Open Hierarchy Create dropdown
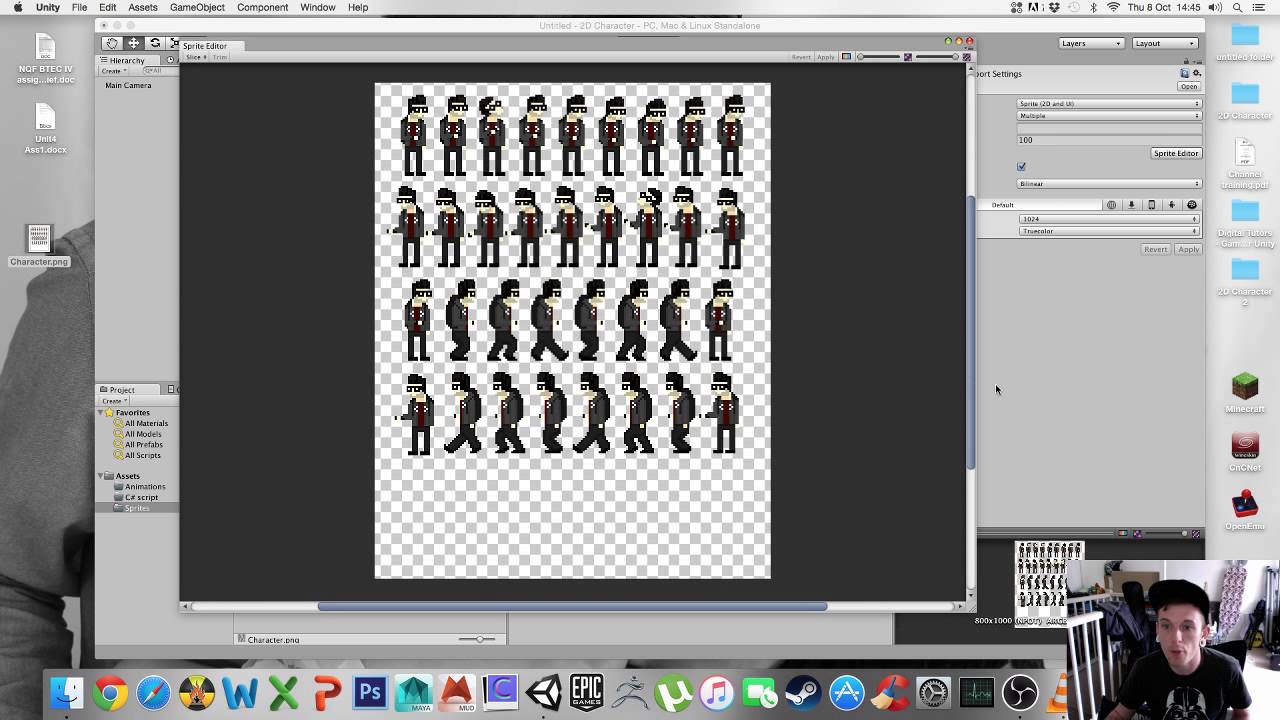1280x720 pixels. tap(113, 71)
